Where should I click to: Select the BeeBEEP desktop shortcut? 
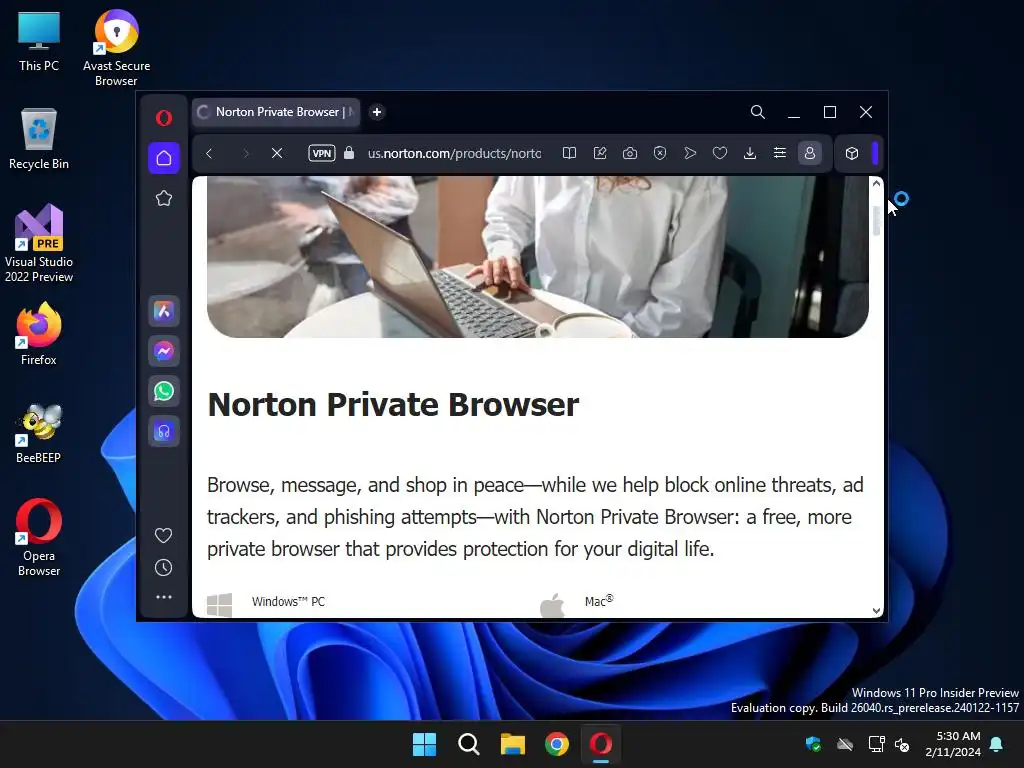click(x=39, y=432)
